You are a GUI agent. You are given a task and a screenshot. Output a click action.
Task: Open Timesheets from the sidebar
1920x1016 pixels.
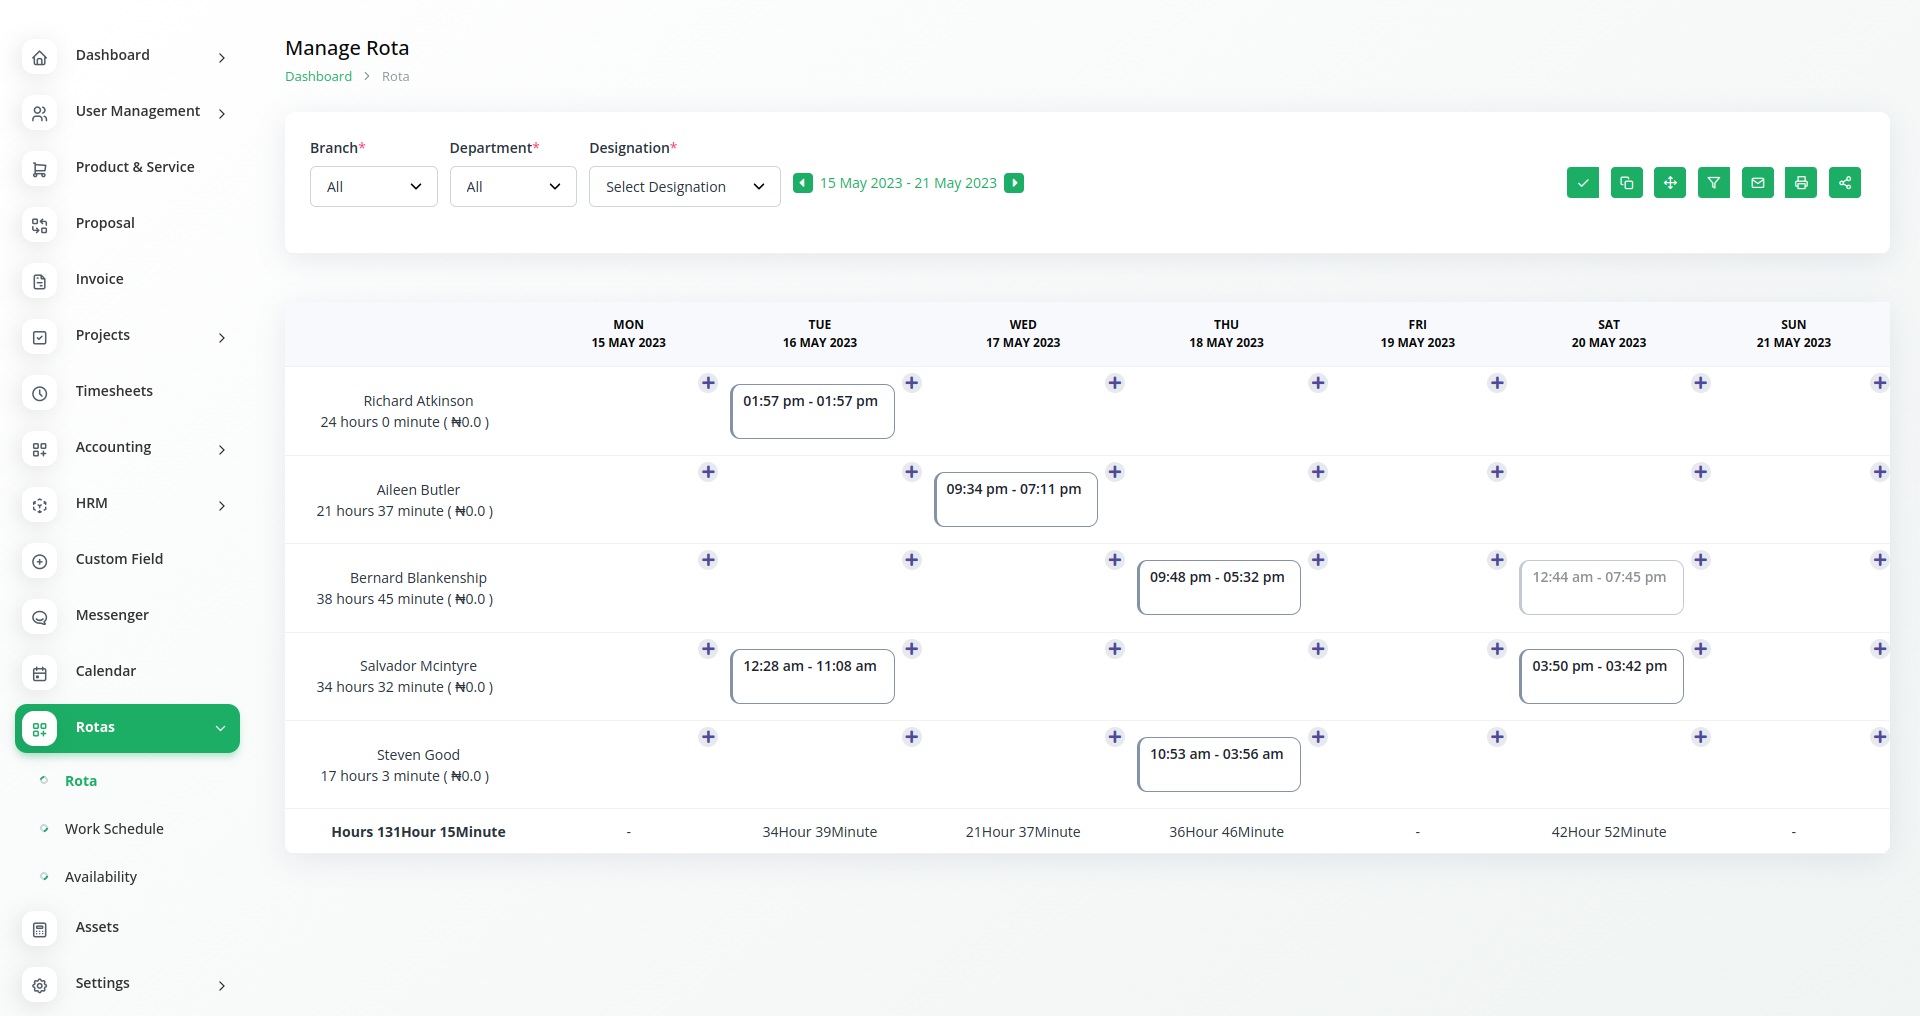tap(114, 392)
